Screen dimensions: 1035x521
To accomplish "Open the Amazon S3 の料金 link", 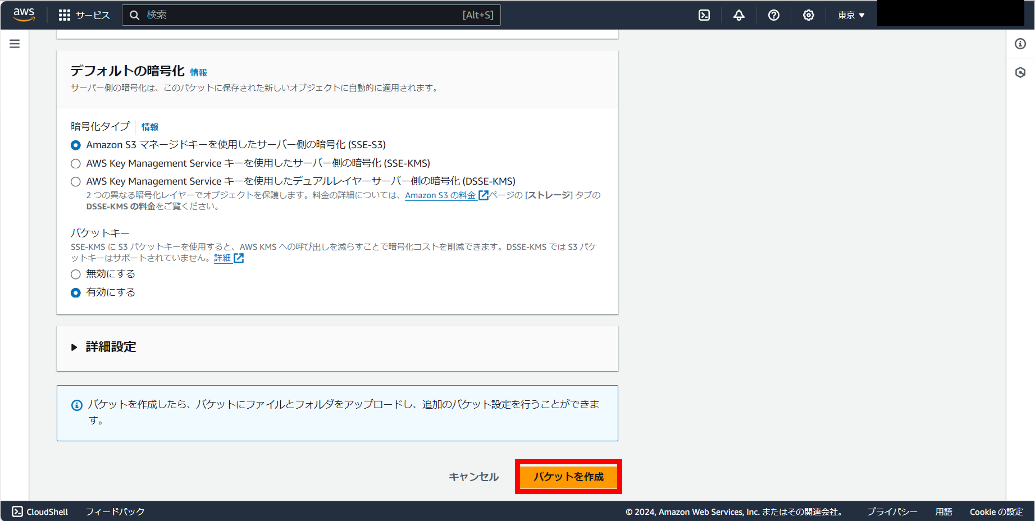I will pyautogui.click(x=440, y=195).
